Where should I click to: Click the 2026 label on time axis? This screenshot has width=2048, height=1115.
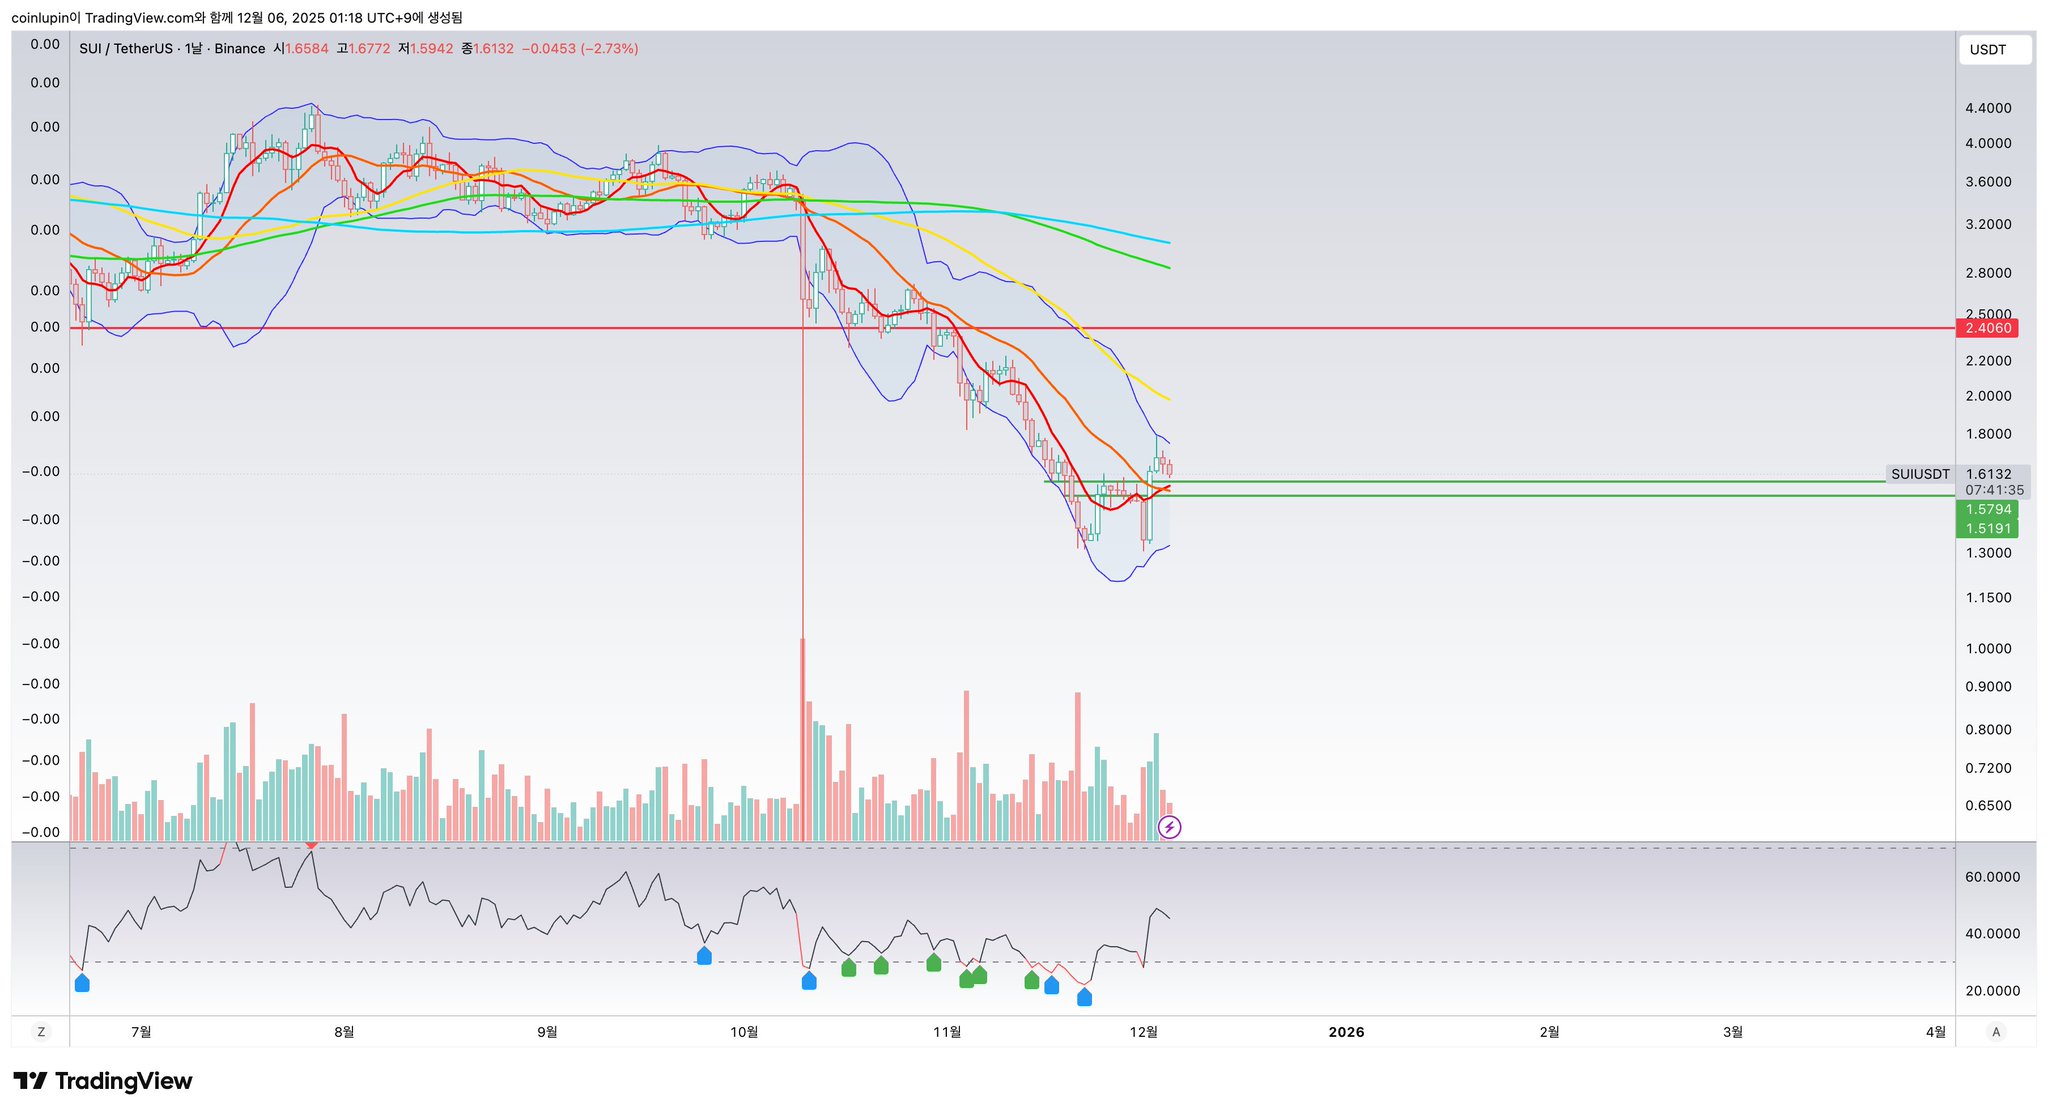pyautogui.click(x=1346, y=1032)
